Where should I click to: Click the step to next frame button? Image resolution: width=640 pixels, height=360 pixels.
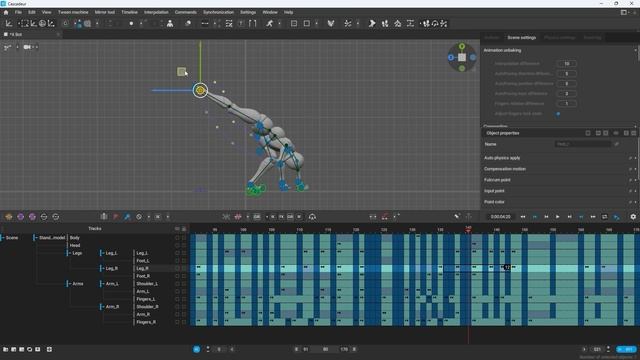tap(569, 217)
